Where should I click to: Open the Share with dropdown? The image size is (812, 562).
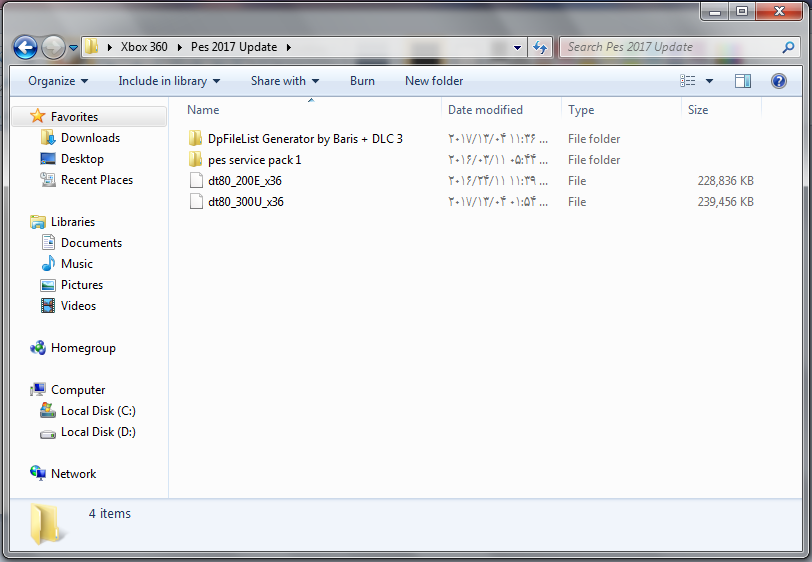pos(285,81)
